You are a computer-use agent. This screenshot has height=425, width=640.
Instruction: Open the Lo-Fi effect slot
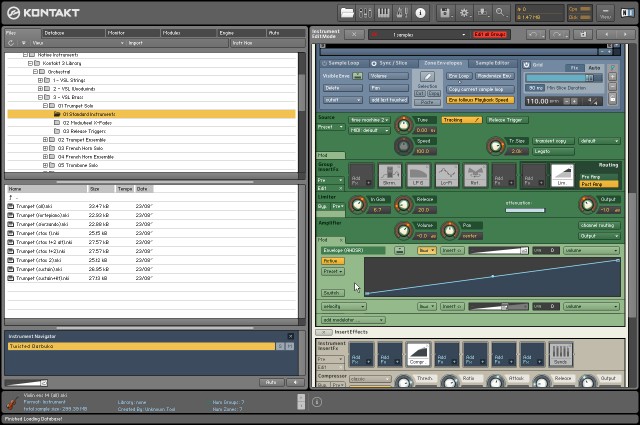point(447,175)
